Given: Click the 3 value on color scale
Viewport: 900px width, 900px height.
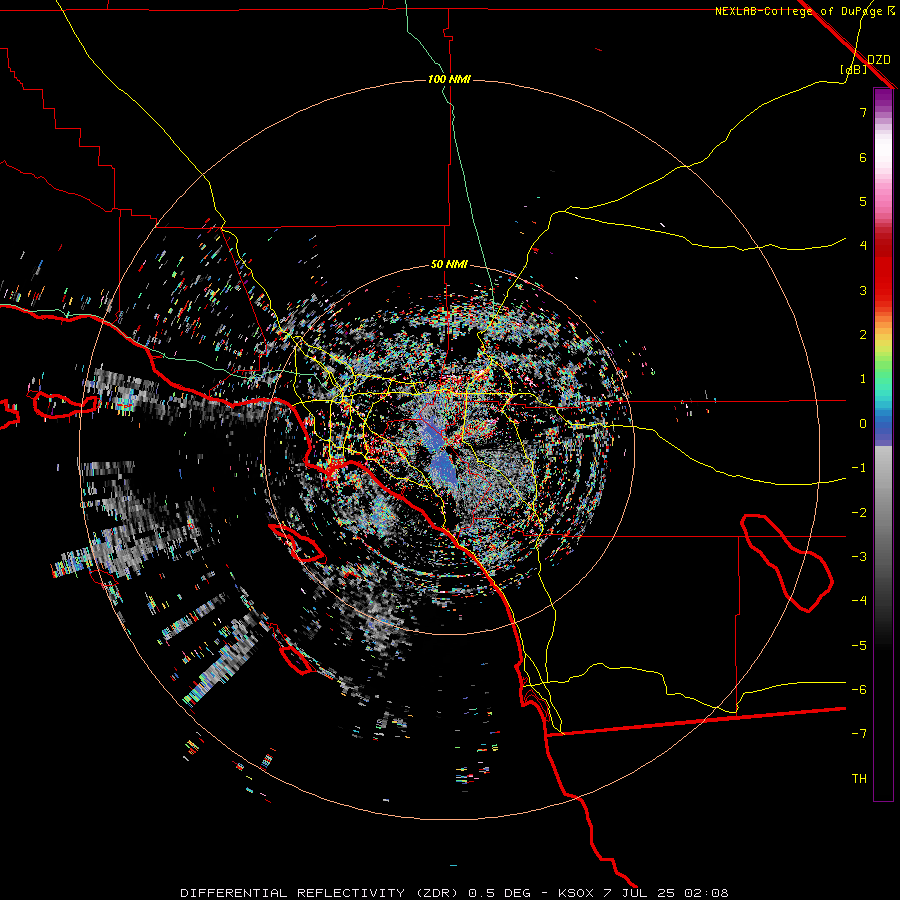Looking at the screenshot, I should (x=863, y=290).
